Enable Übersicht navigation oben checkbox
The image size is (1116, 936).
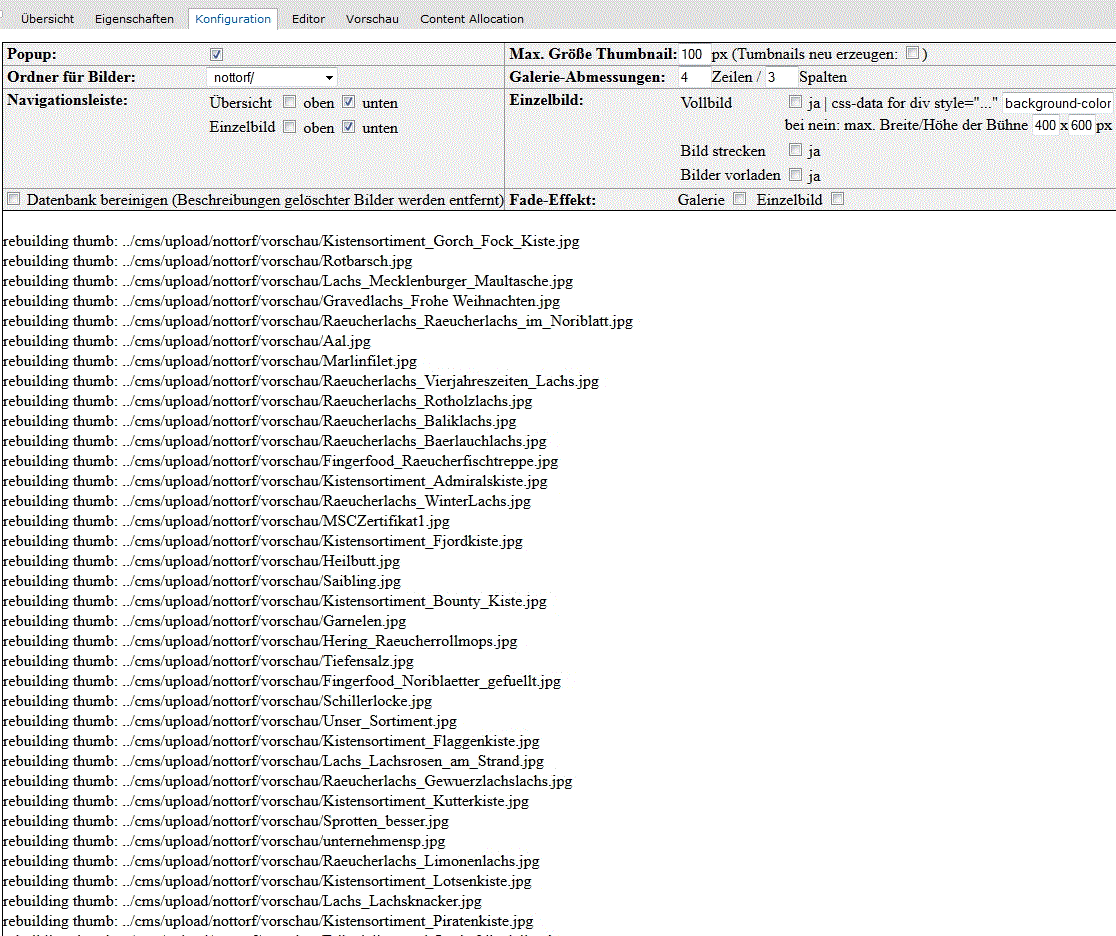pyautogui.click(x=289, y=102)
